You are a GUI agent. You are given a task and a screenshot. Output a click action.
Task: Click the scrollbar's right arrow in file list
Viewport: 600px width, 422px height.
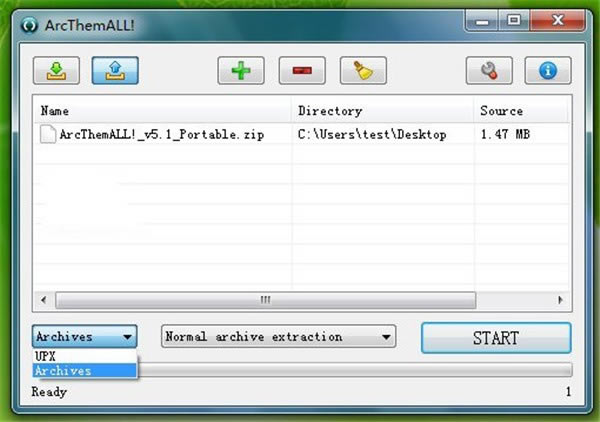click(560, 299)
